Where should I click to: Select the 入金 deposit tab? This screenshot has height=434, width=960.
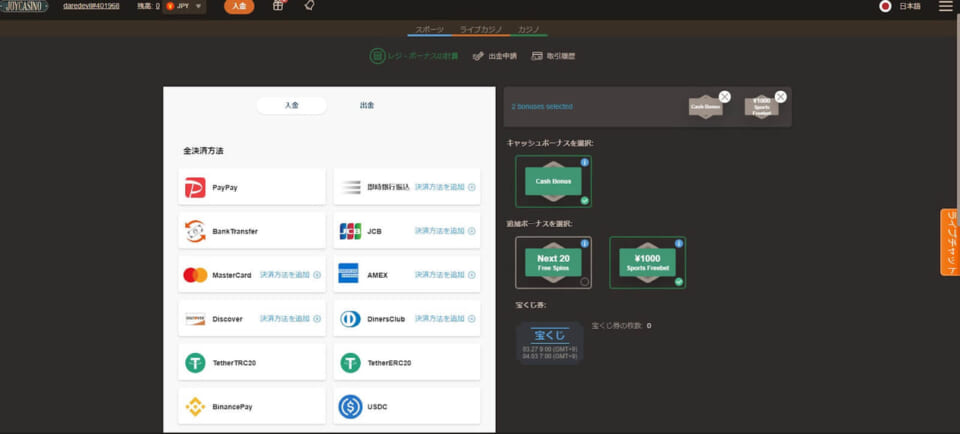(291, 105)
